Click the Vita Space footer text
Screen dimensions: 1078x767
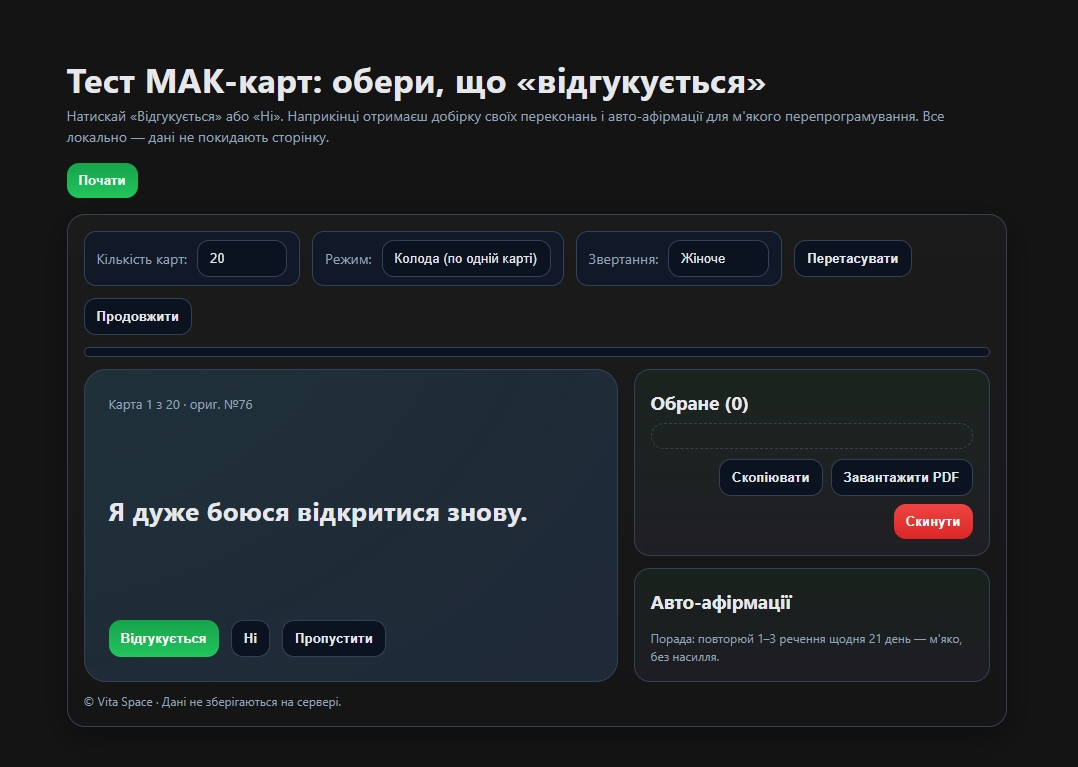212,702
